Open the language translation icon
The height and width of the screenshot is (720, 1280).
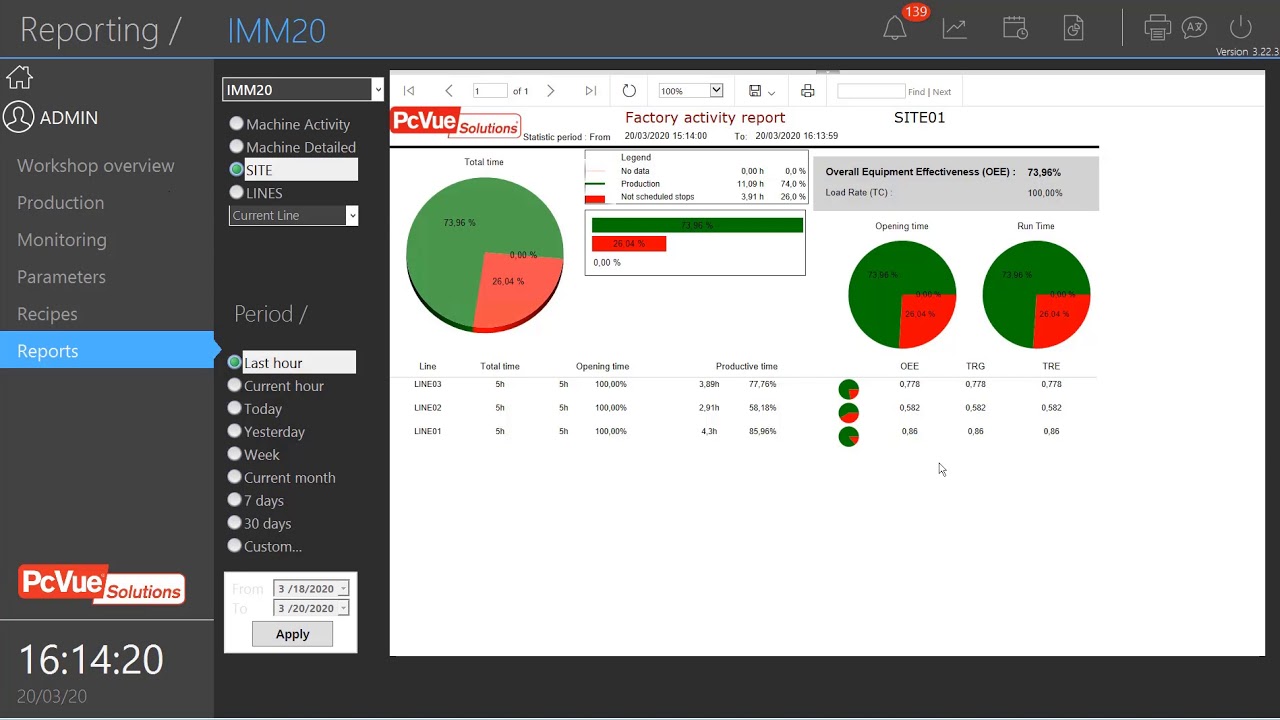point(1194,28)
